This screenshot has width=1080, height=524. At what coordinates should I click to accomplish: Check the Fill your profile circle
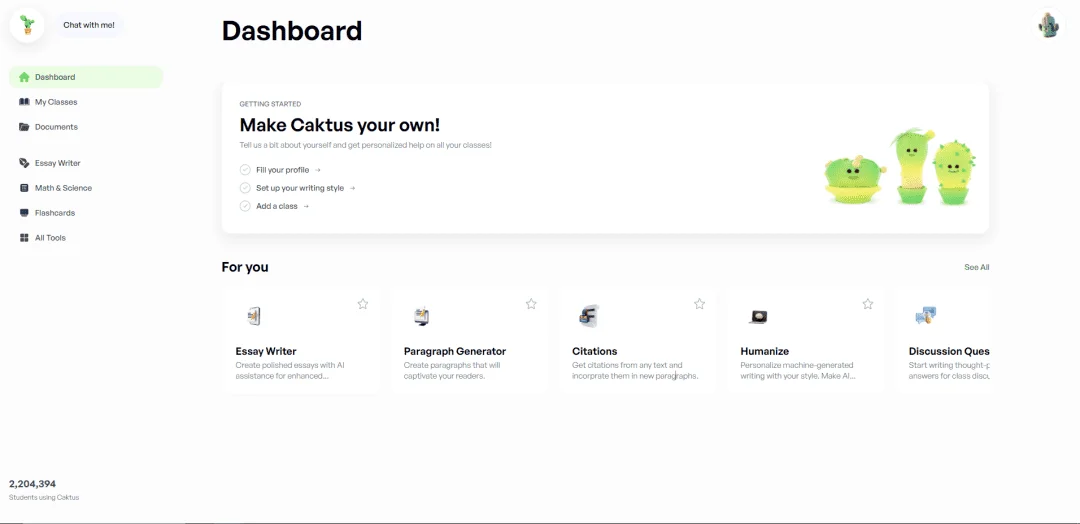245,169
